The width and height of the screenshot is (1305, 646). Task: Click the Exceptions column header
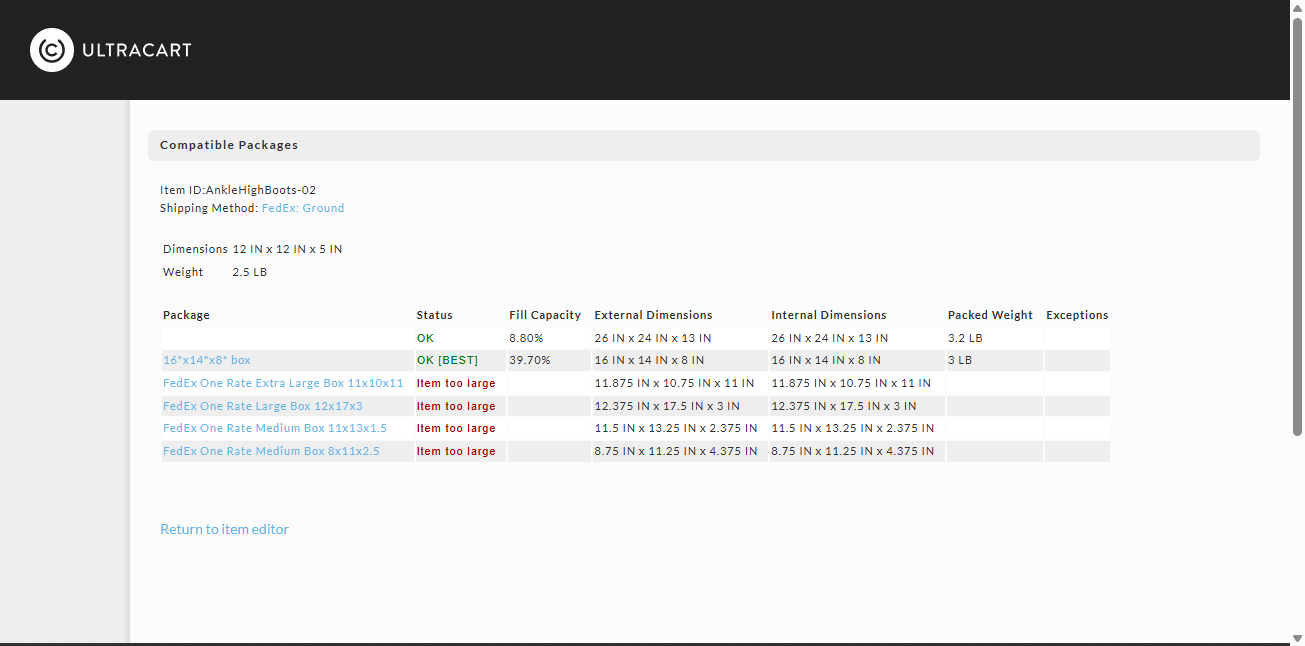1077,315
